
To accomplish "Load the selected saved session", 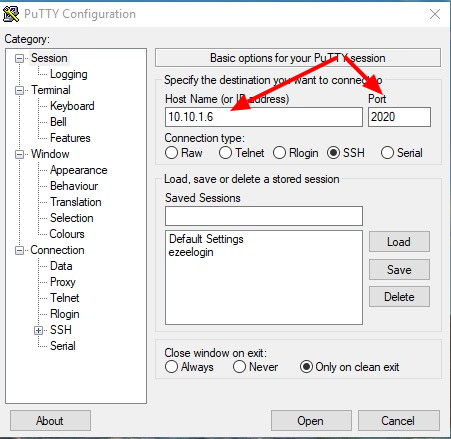I will [399, 242].
